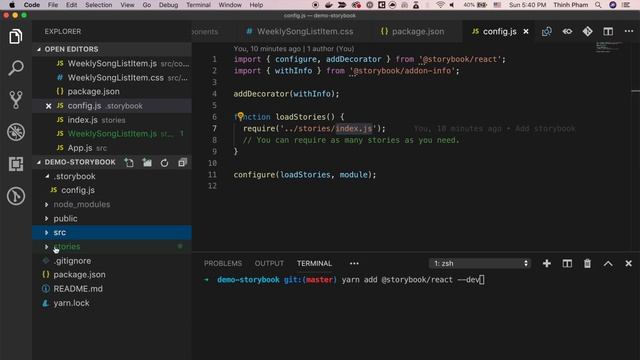Click the toggle file blame icon

point(567,31)
